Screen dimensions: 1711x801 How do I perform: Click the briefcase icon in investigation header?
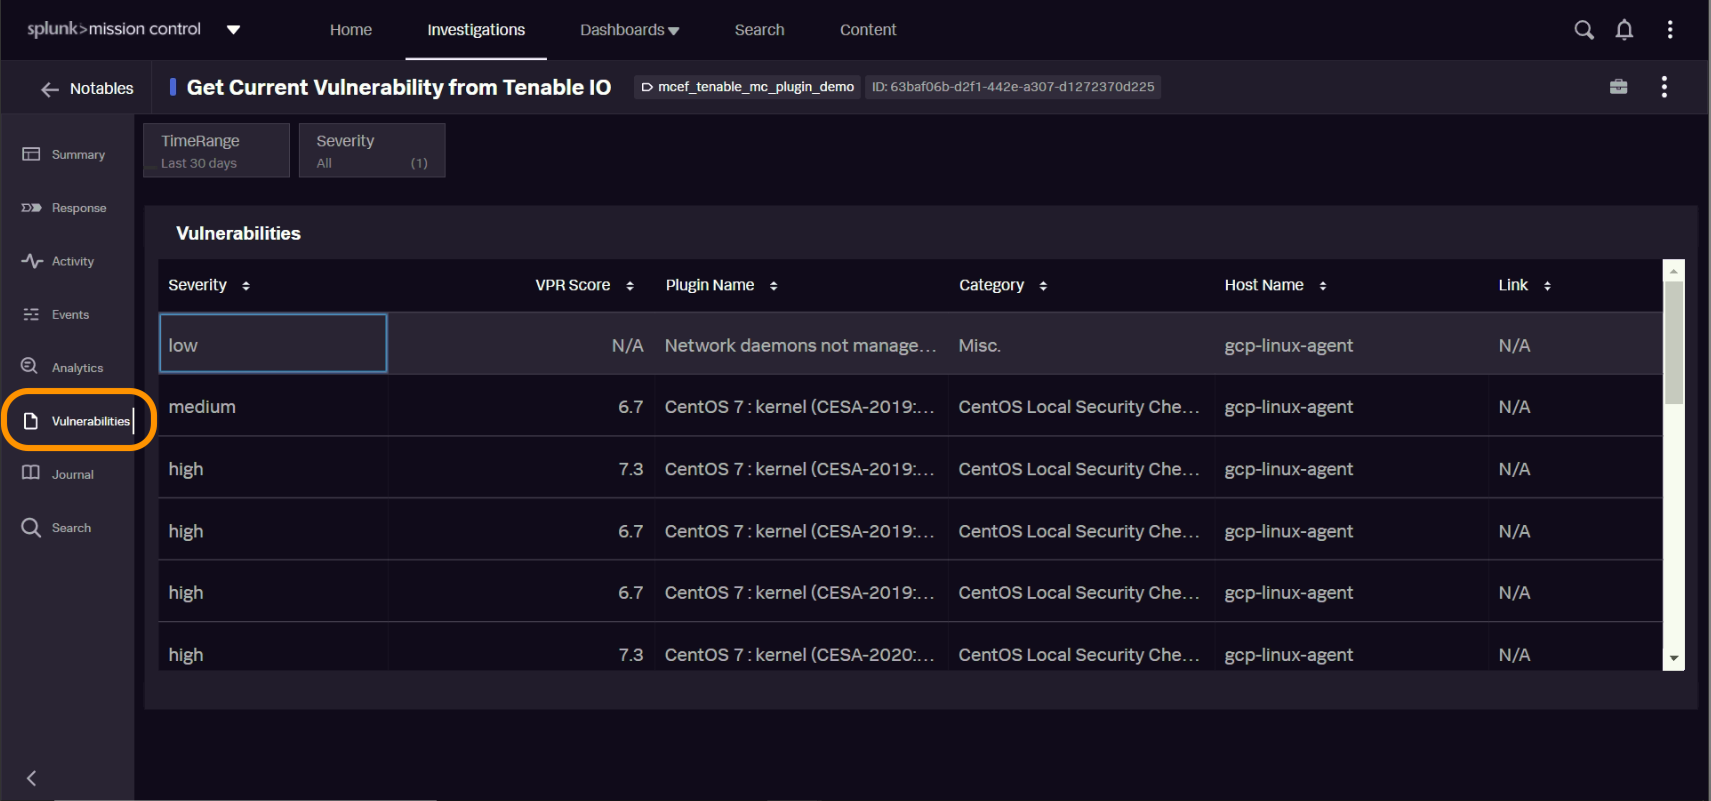coord(1619,87)
